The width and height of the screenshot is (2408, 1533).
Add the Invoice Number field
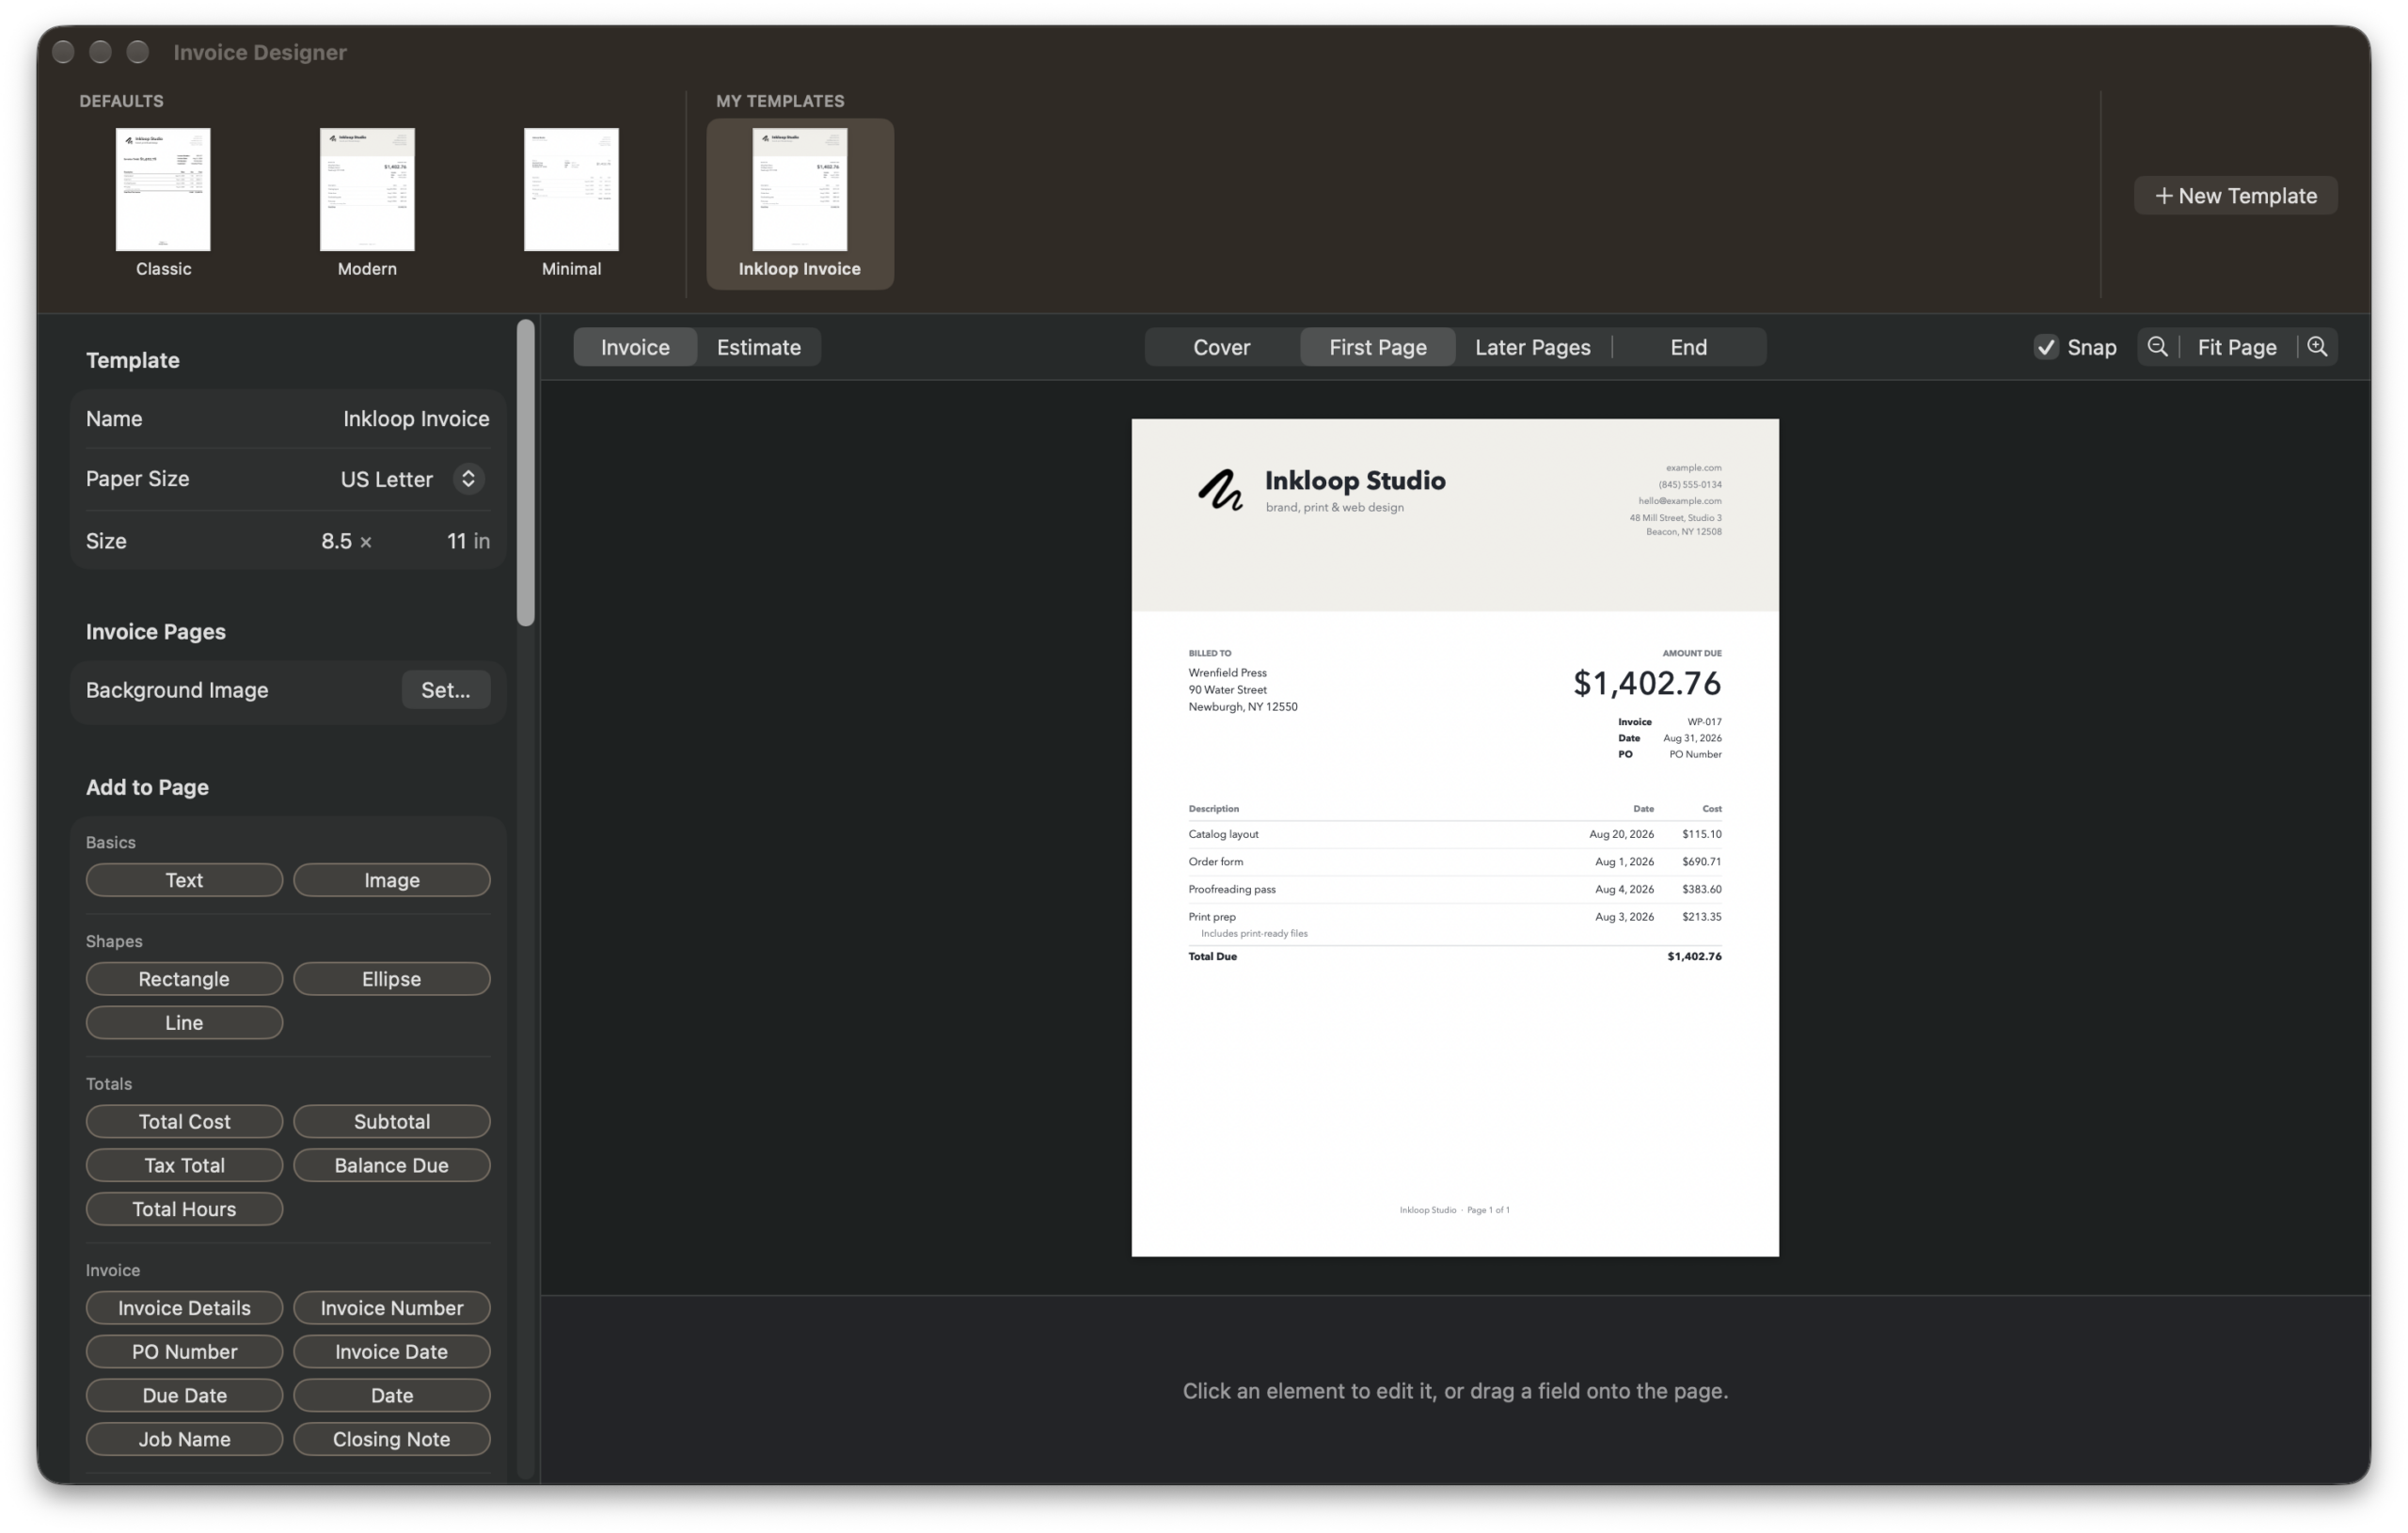point(391,1309)
